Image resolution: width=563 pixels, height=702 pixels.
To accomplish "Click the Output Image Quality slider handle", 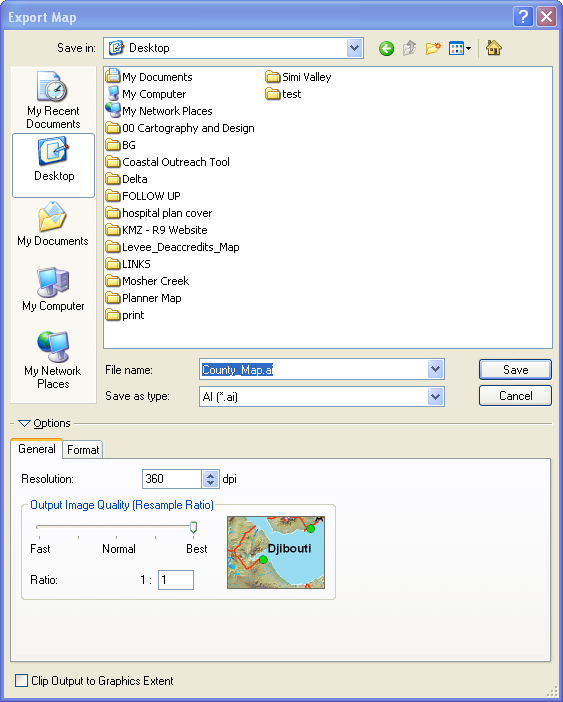I will [193, 527].
